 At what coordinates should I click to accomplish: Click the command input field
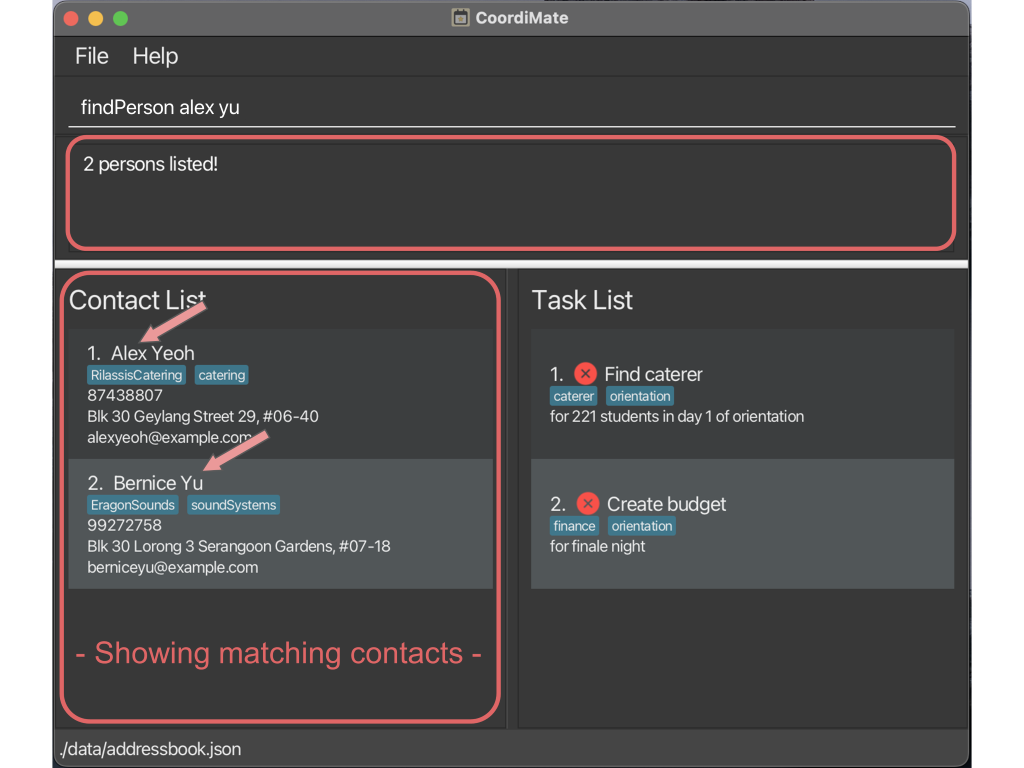tap(510, 107)
